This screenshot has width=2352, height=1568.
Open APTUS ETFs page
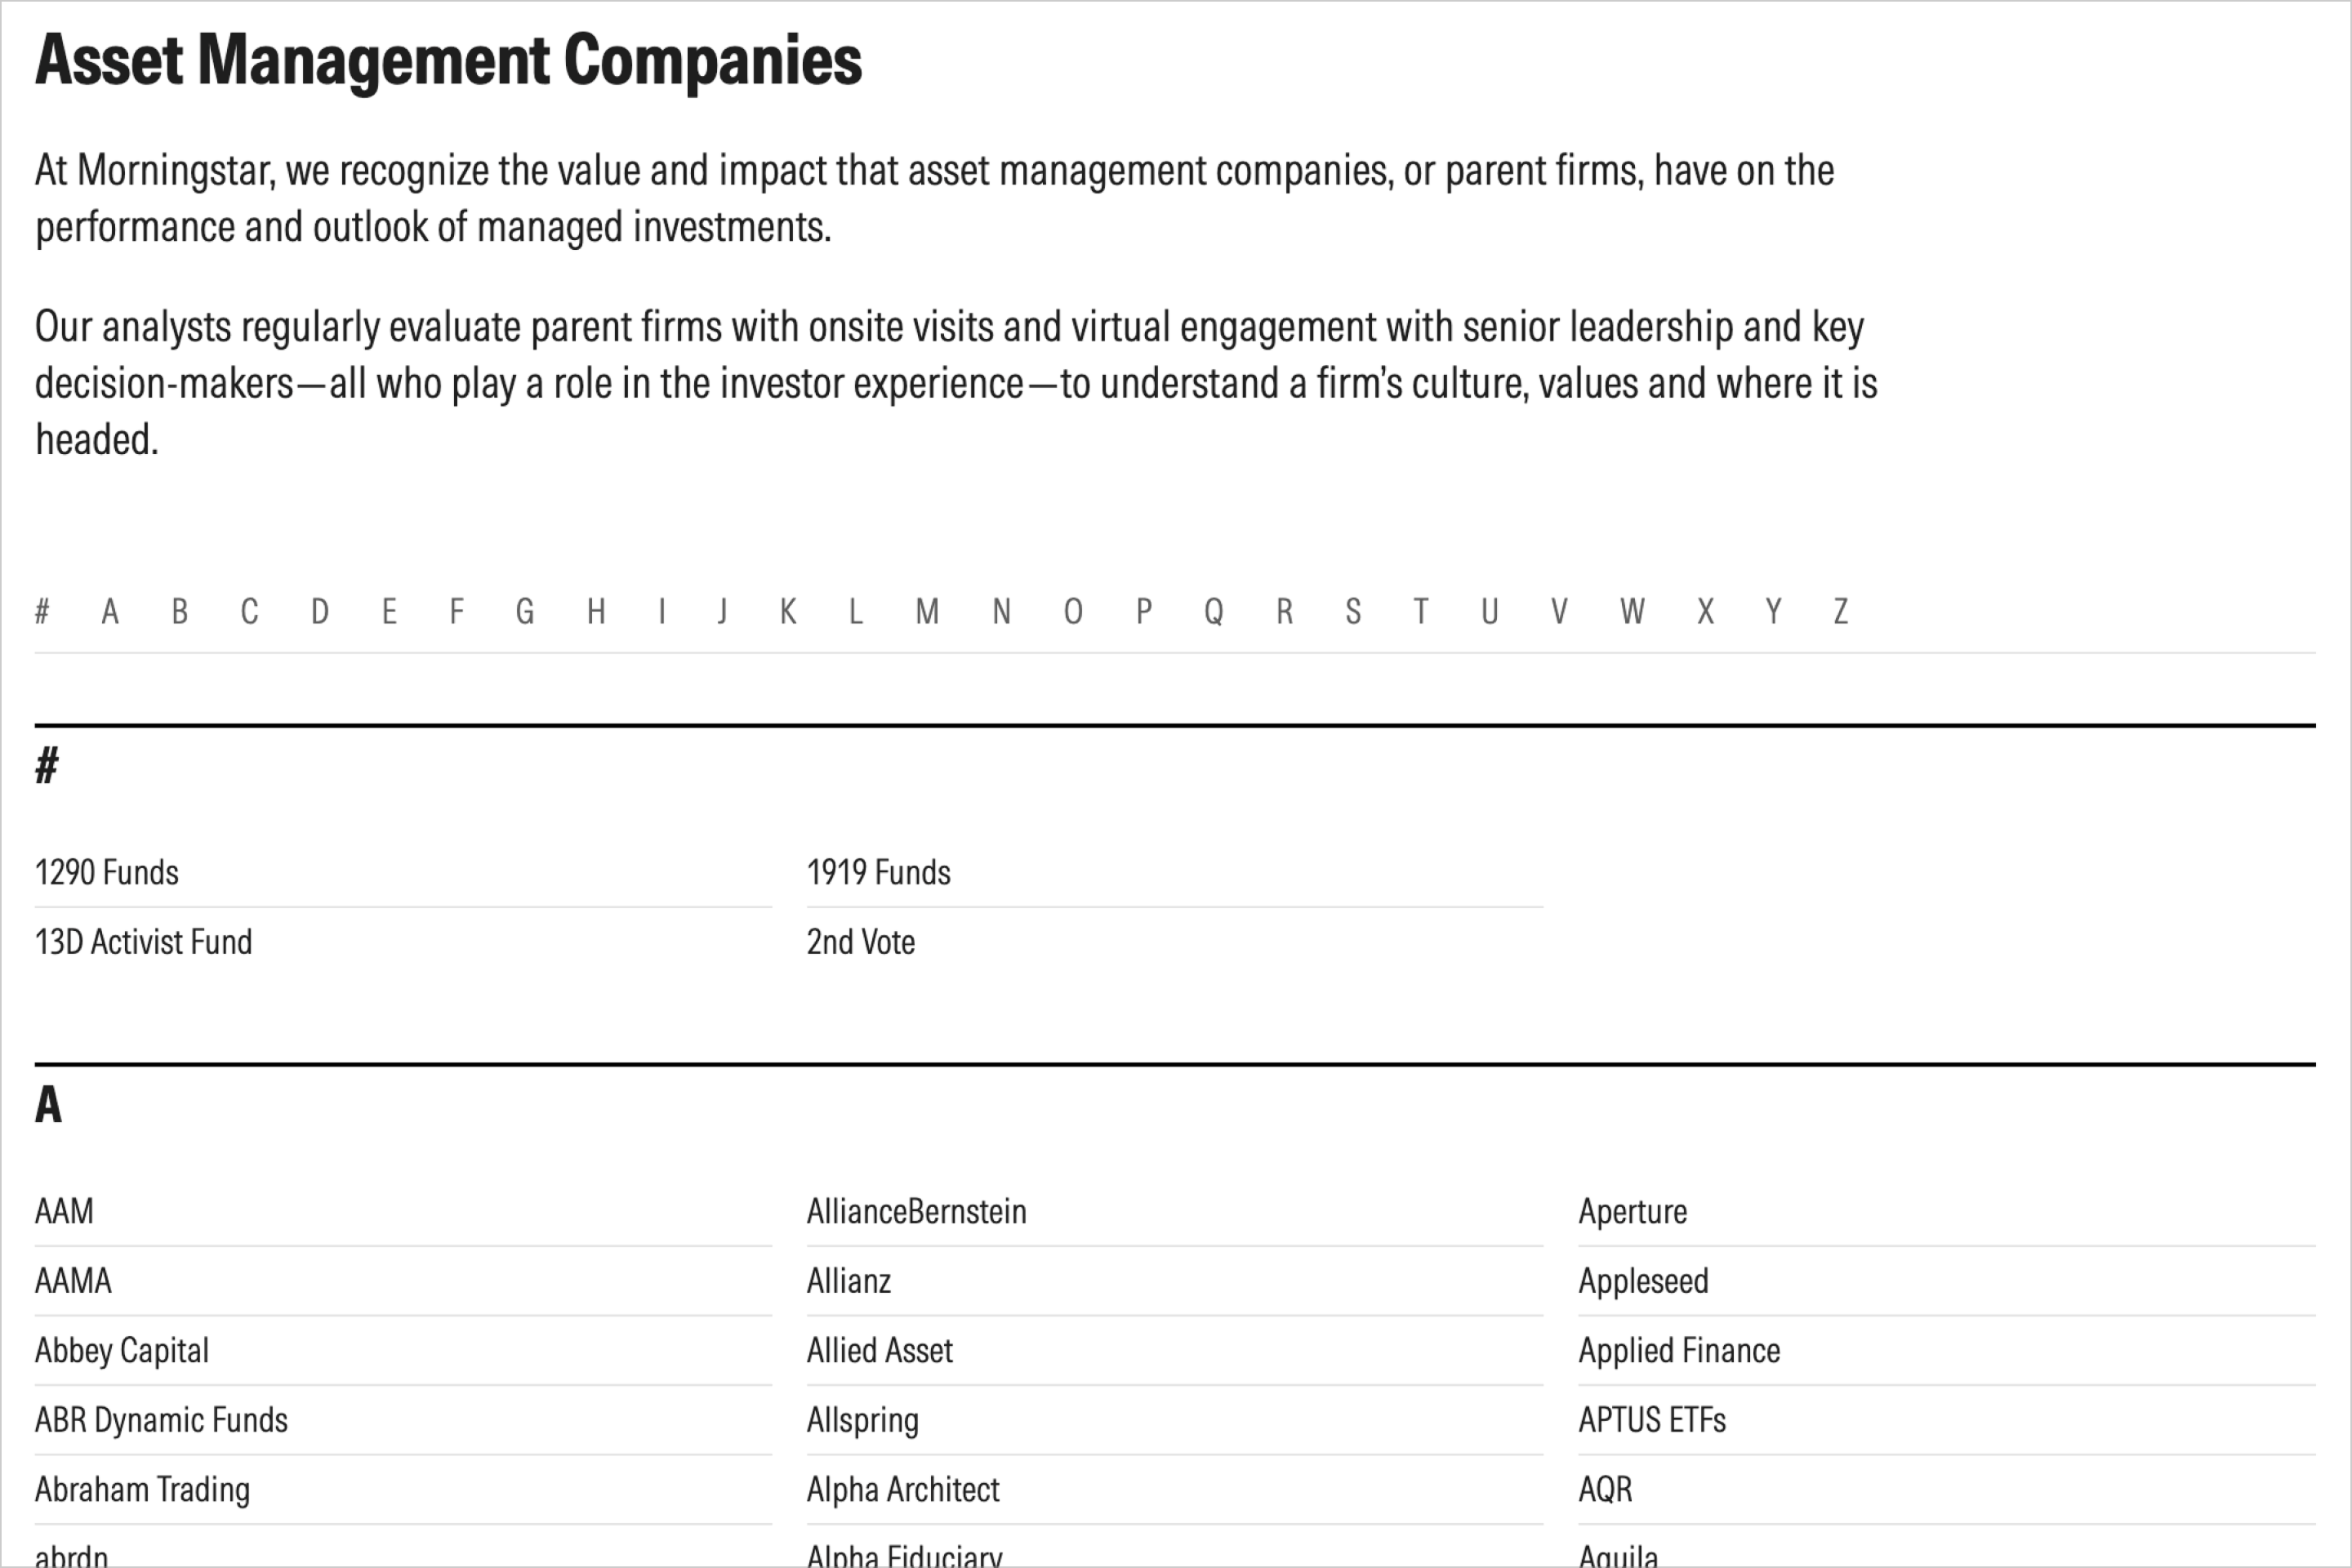point(1652,1420)
